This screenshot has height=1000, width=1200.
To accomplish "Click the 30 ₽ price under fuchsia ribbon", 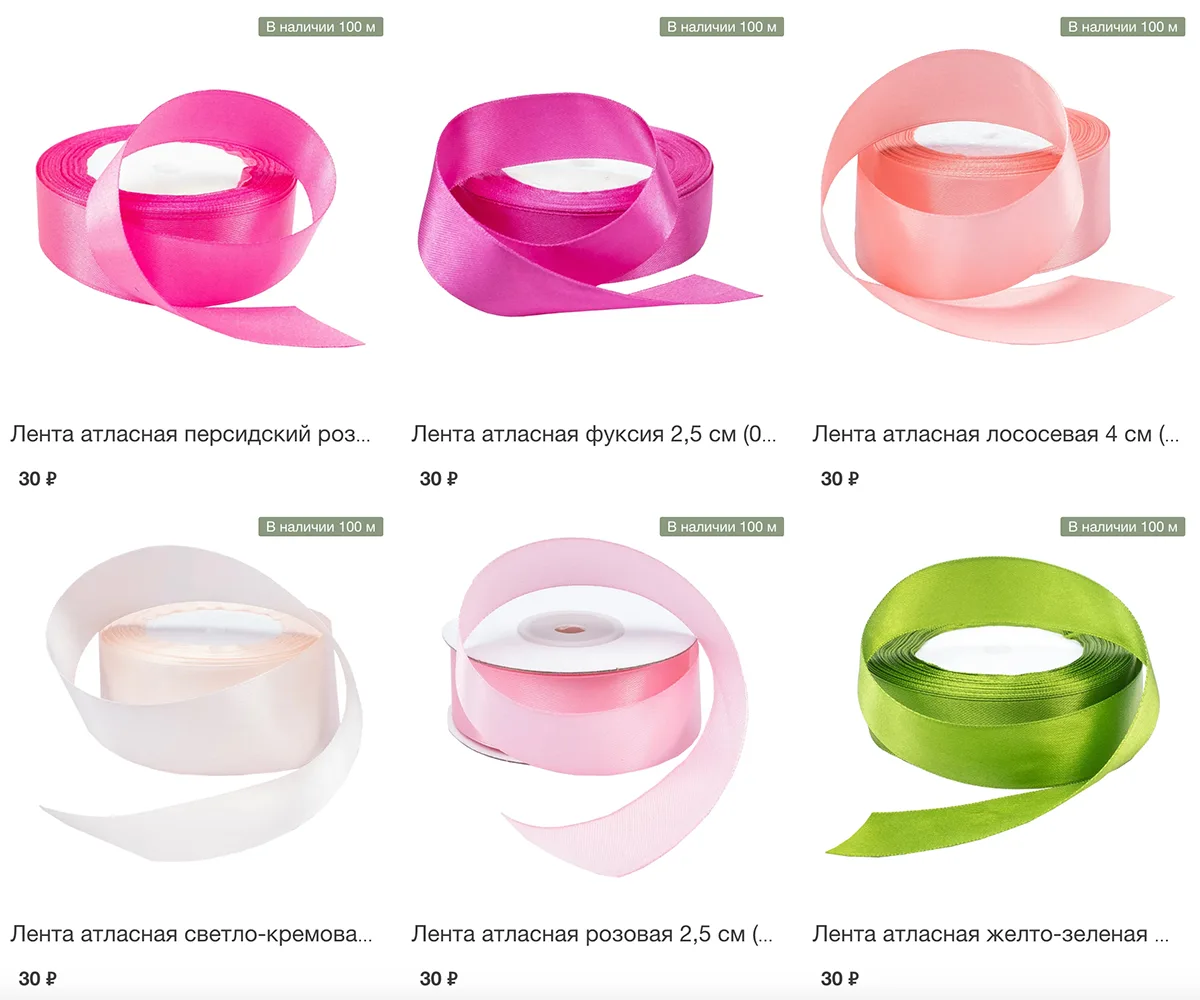I will point(439,478).
